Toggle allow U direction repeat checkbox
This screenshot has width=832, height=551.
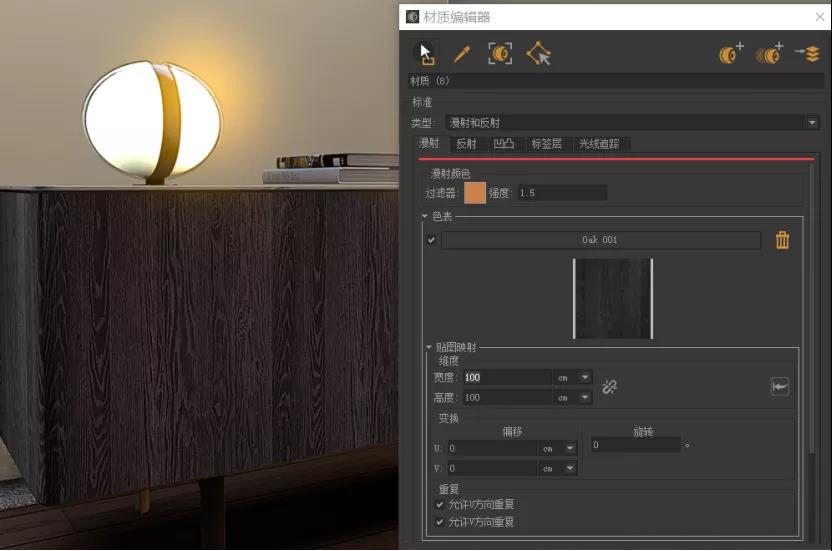click(441, 505)
